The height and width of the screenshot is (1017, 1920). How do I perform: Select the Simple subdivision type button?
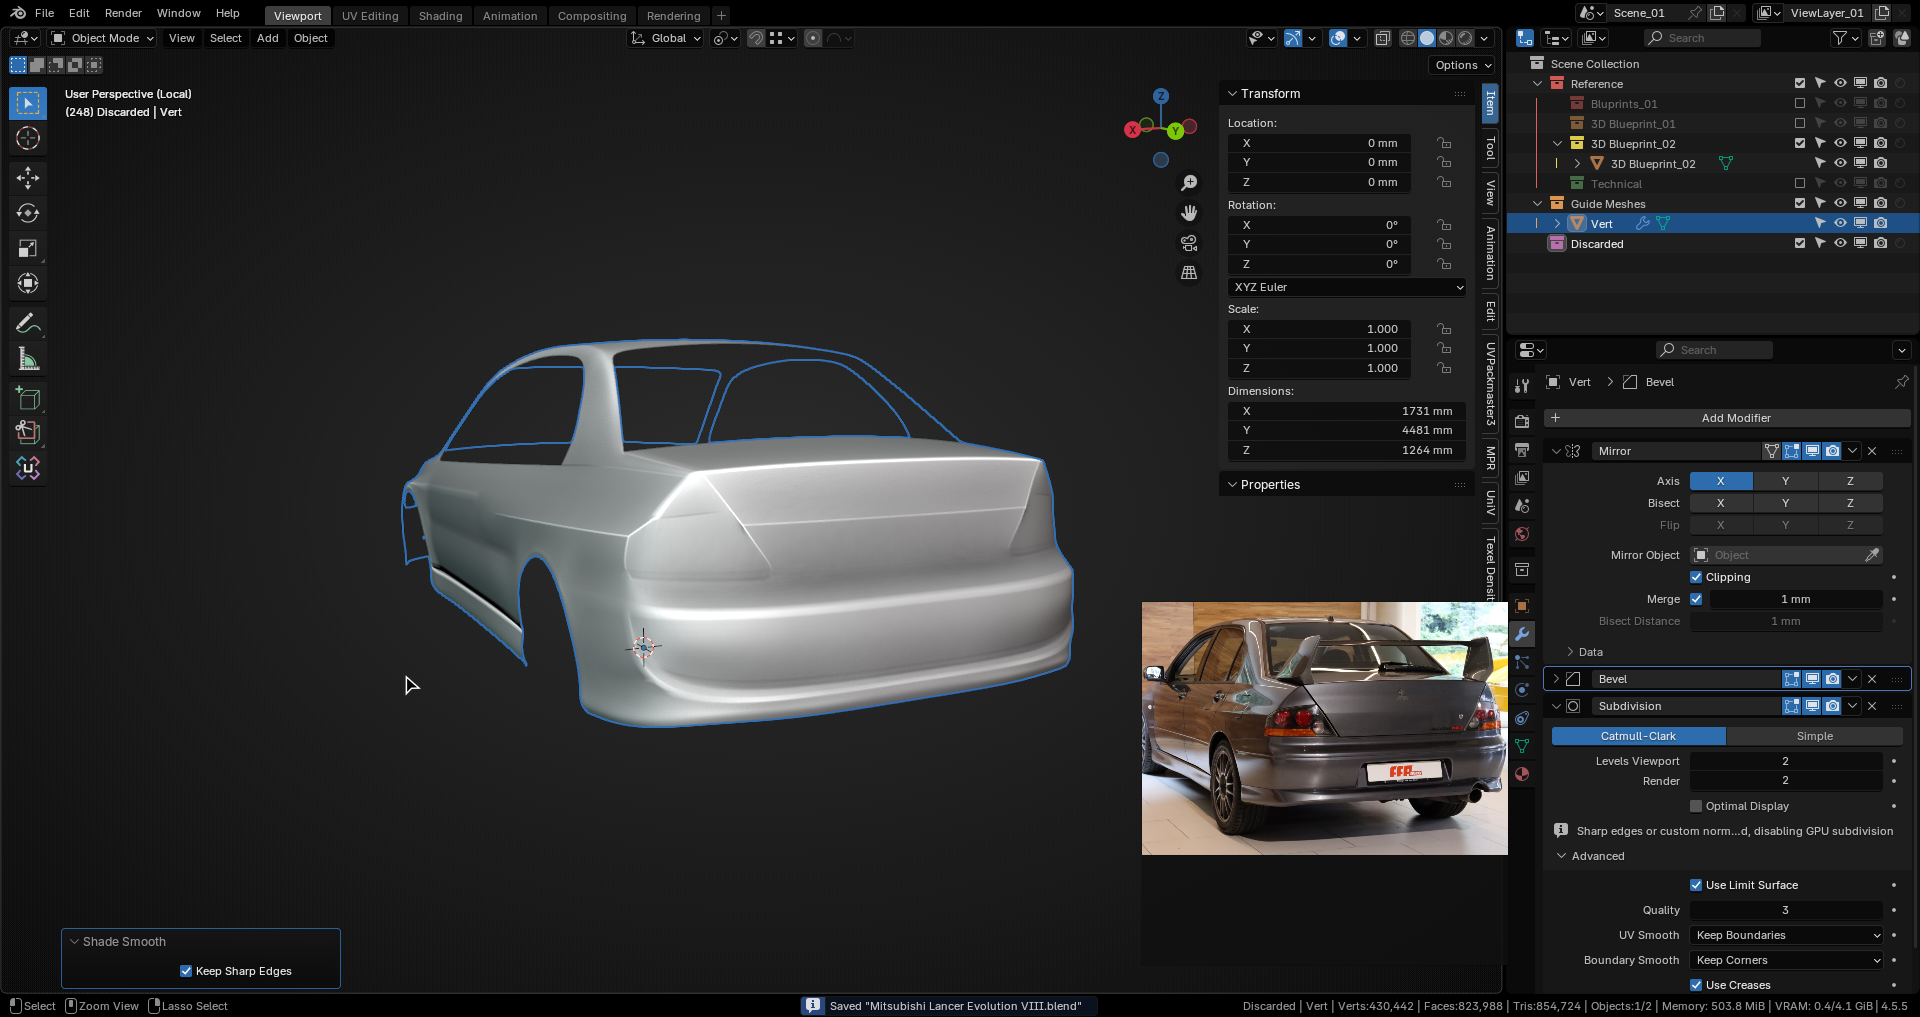1814,736
